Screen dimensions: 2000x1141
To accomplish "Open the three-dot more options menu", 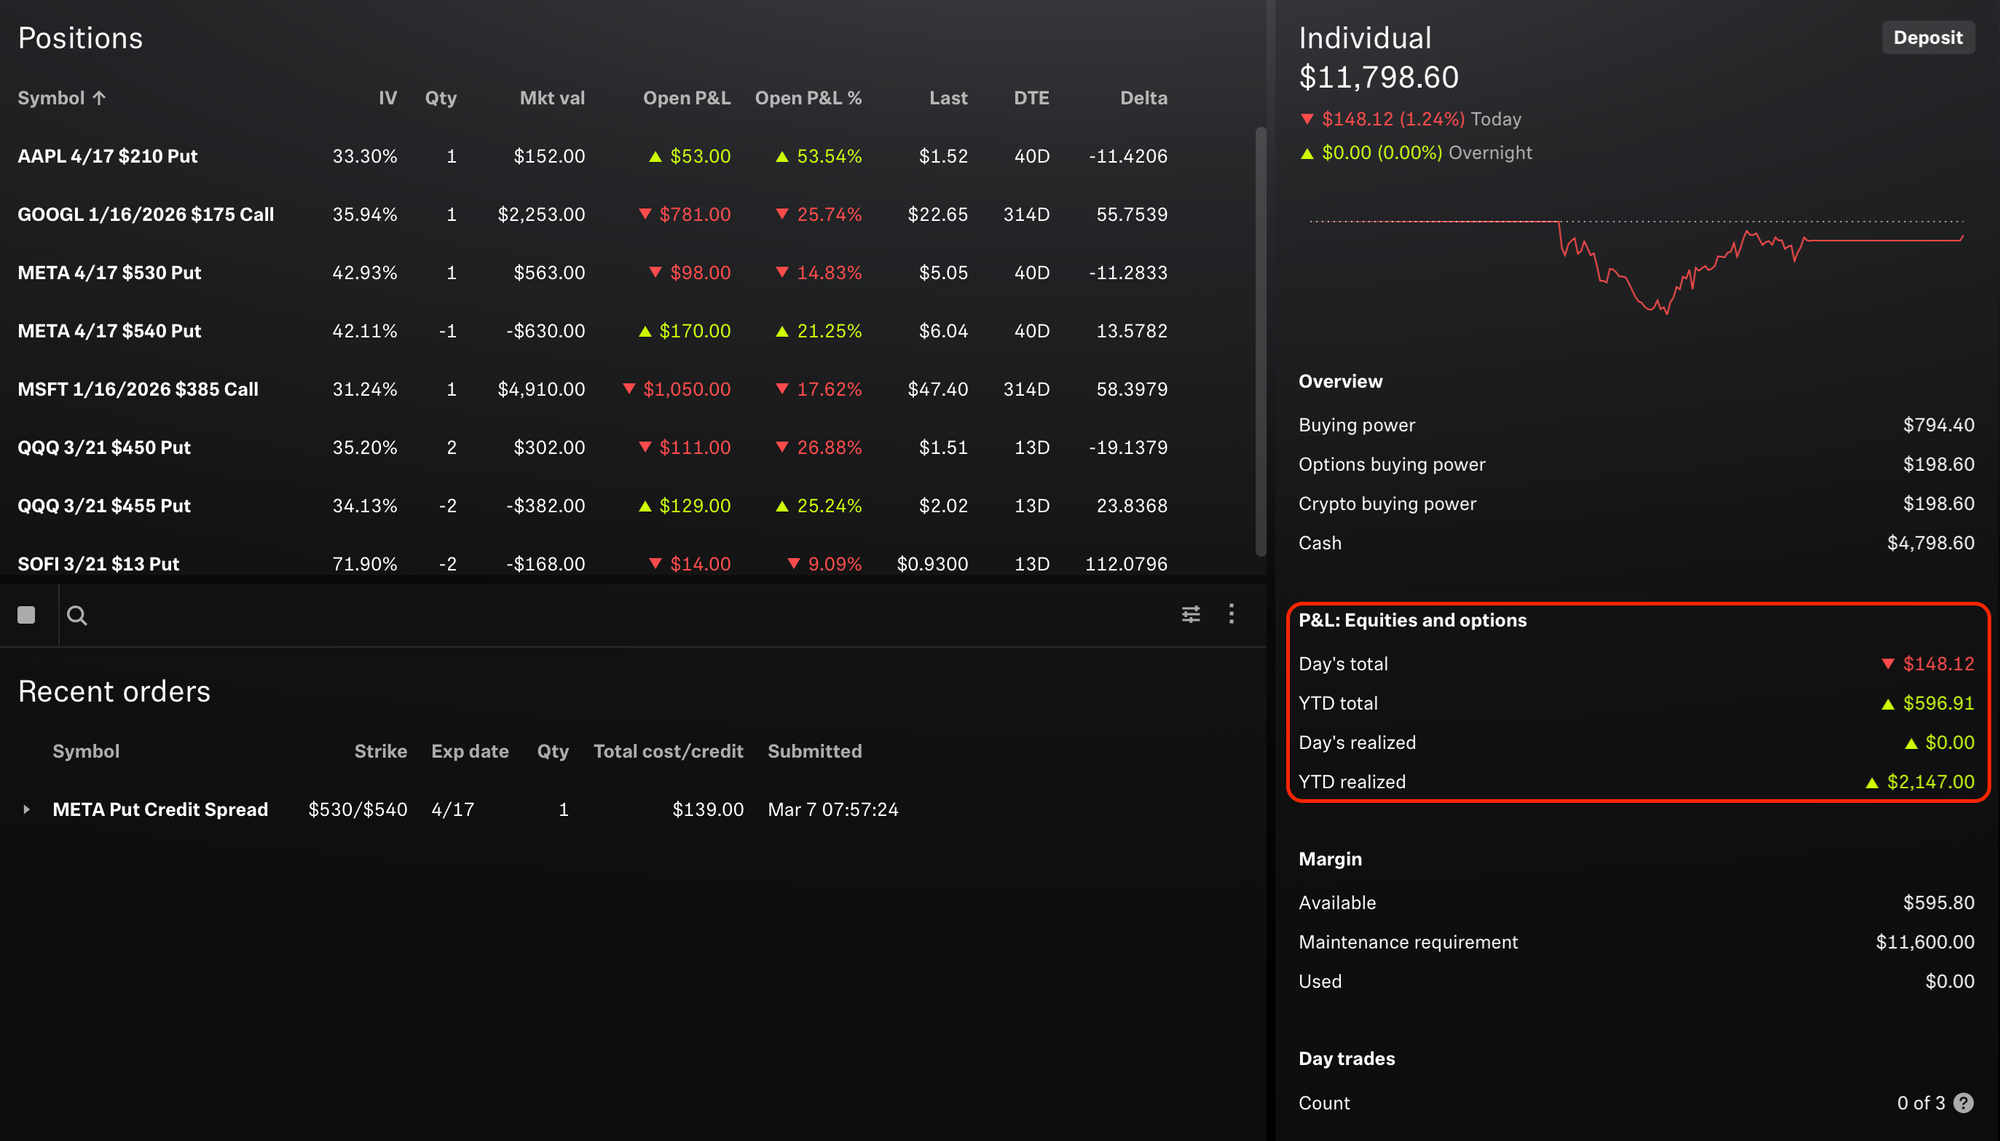I will tap(1231, 614).
